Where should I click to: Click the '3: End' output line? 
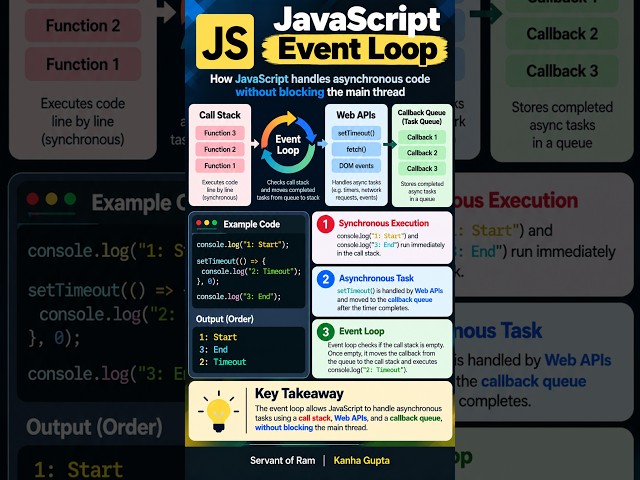click(213, 349)
